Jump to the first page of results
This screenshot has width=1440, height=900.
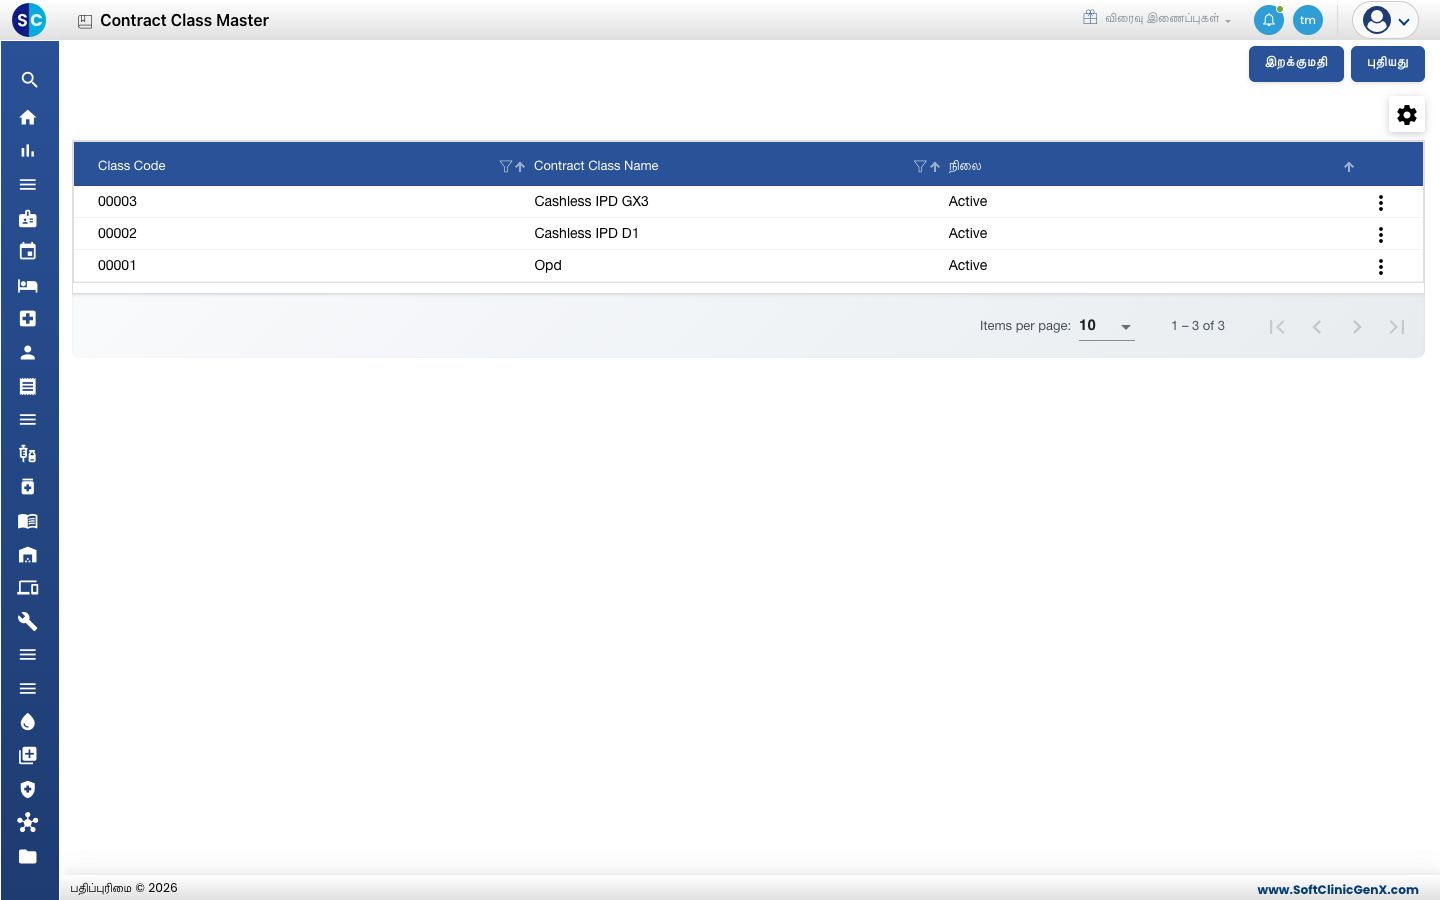tap(1277, 327)
